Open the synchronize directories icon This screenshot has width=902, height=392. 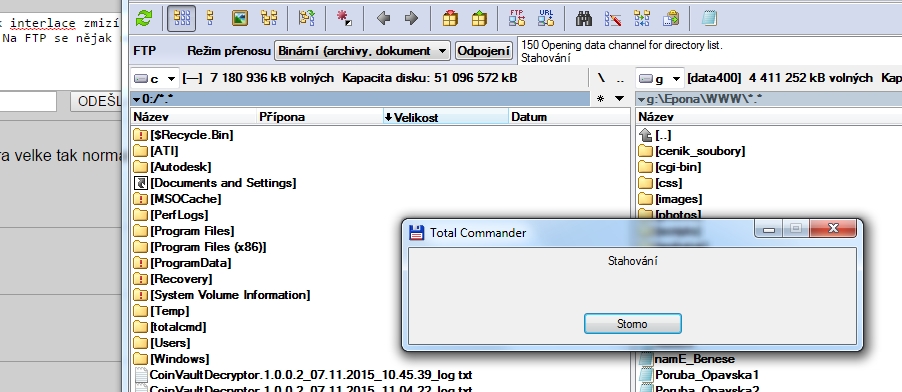[642, 19]
